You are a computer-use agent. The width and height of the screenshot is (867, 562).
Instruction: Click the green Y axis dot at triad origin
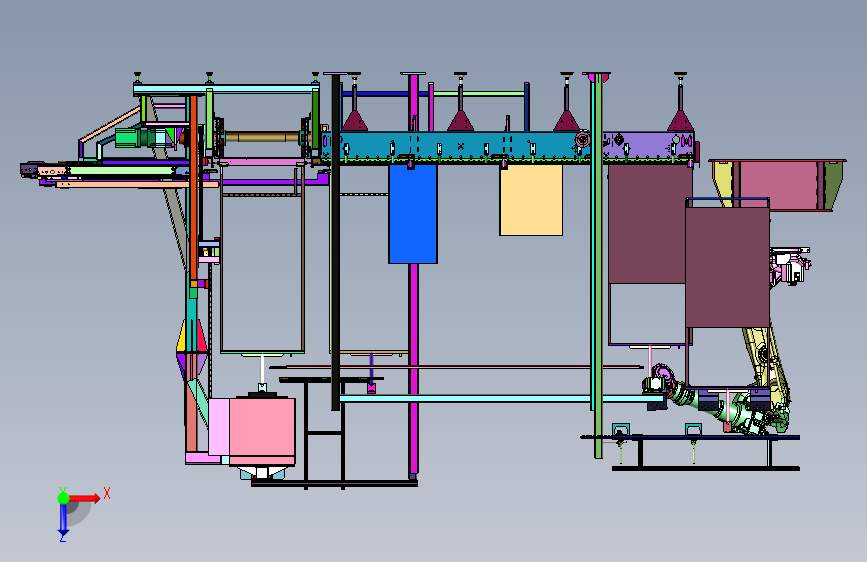[64, 498]
